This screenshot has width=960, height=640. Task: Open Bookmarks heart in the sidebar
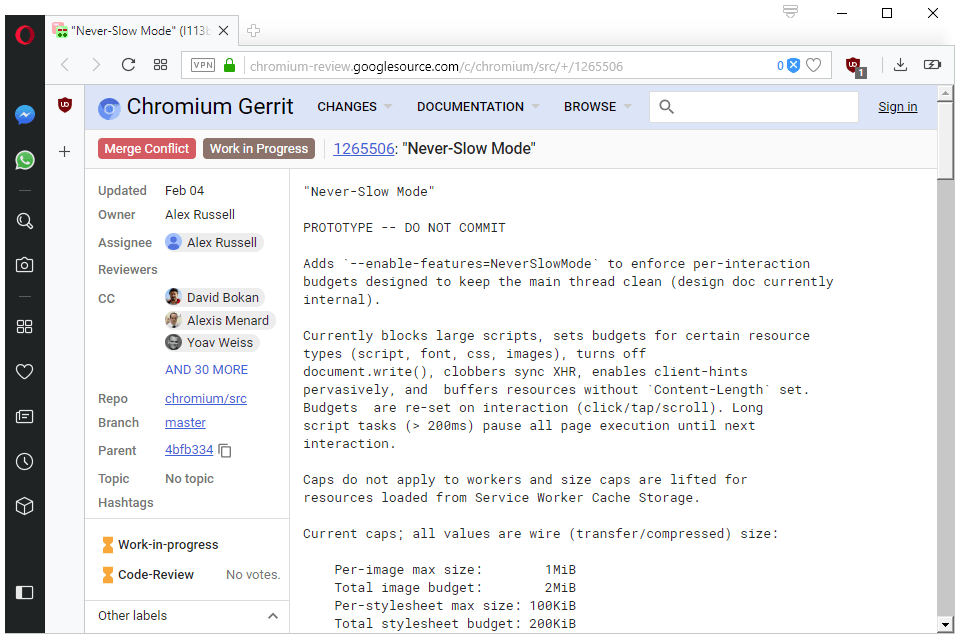(24, 371)
